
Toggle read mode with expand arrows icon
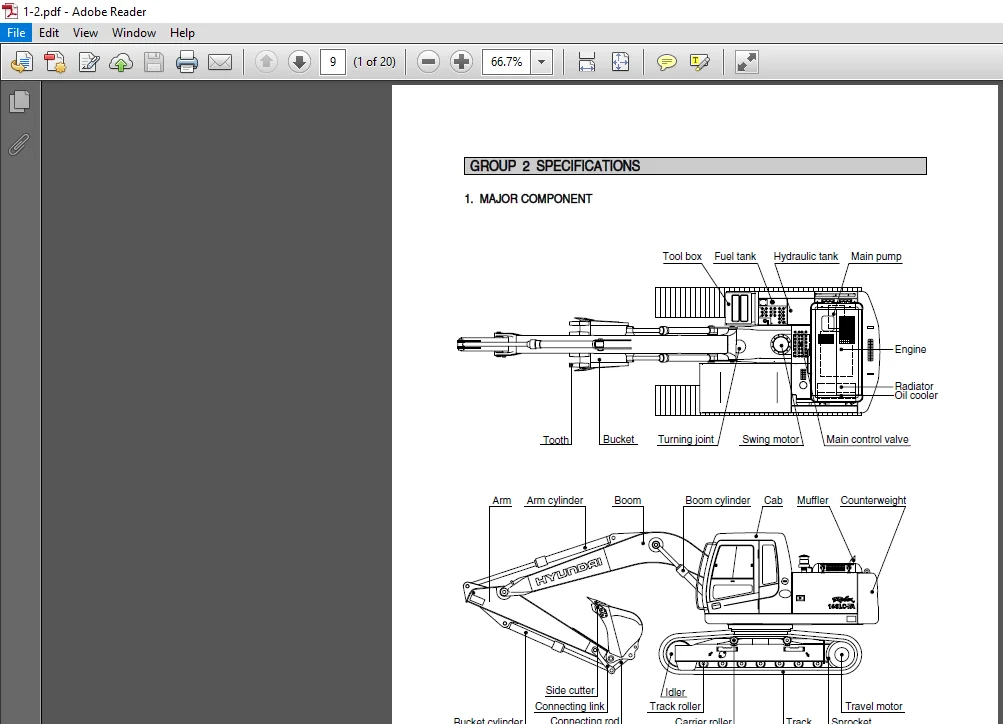coord(746,62)
